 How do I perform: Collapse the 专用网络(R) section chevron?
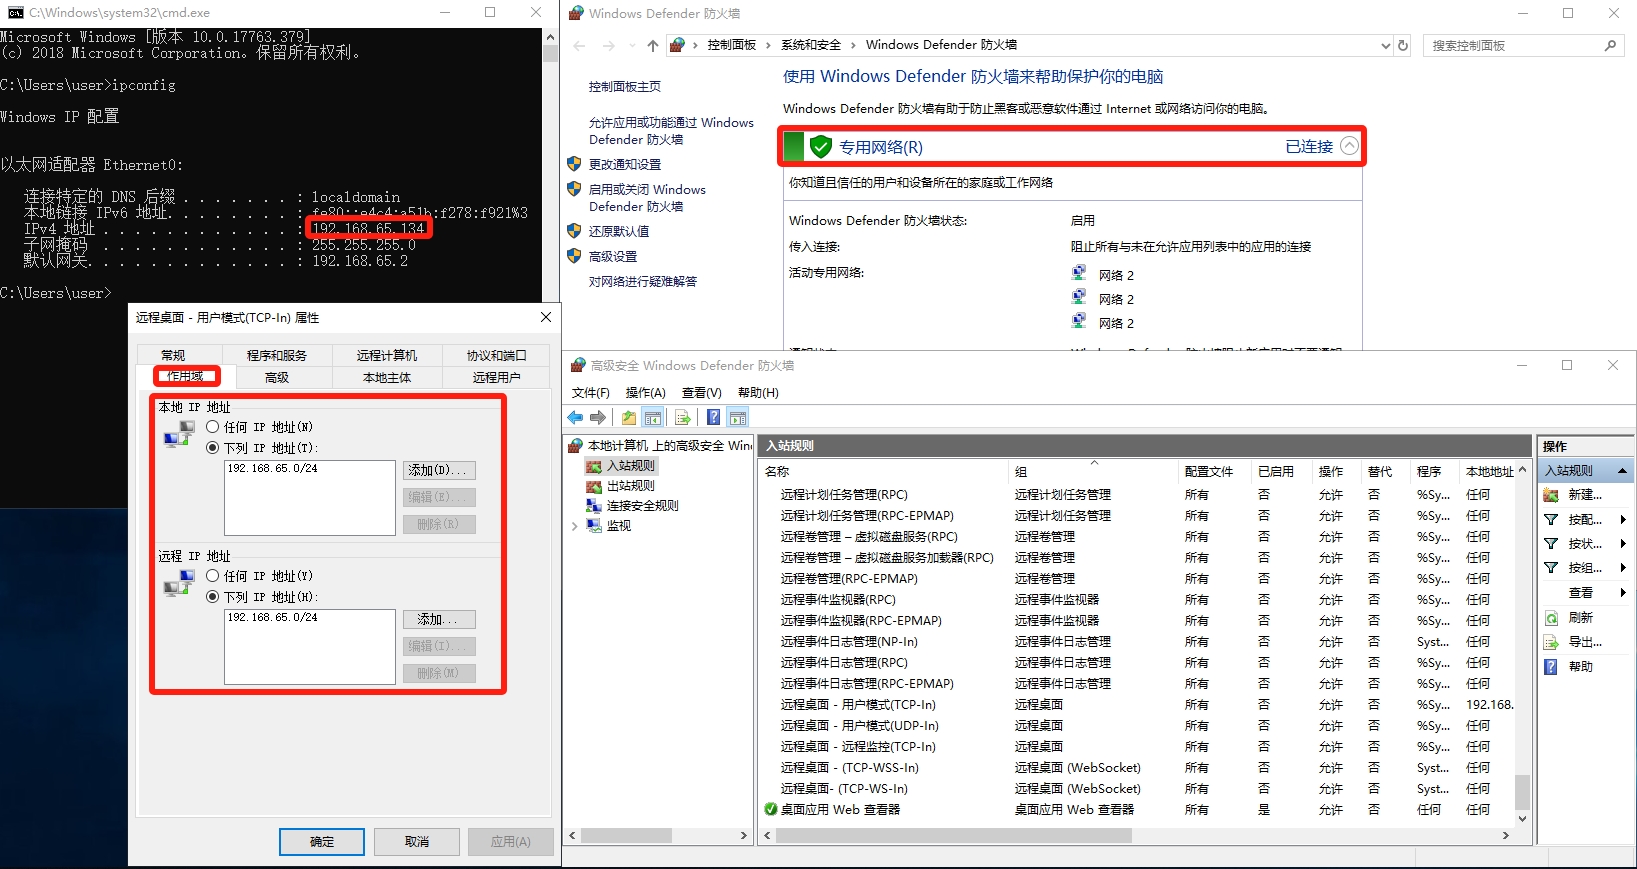point(1349,146)
